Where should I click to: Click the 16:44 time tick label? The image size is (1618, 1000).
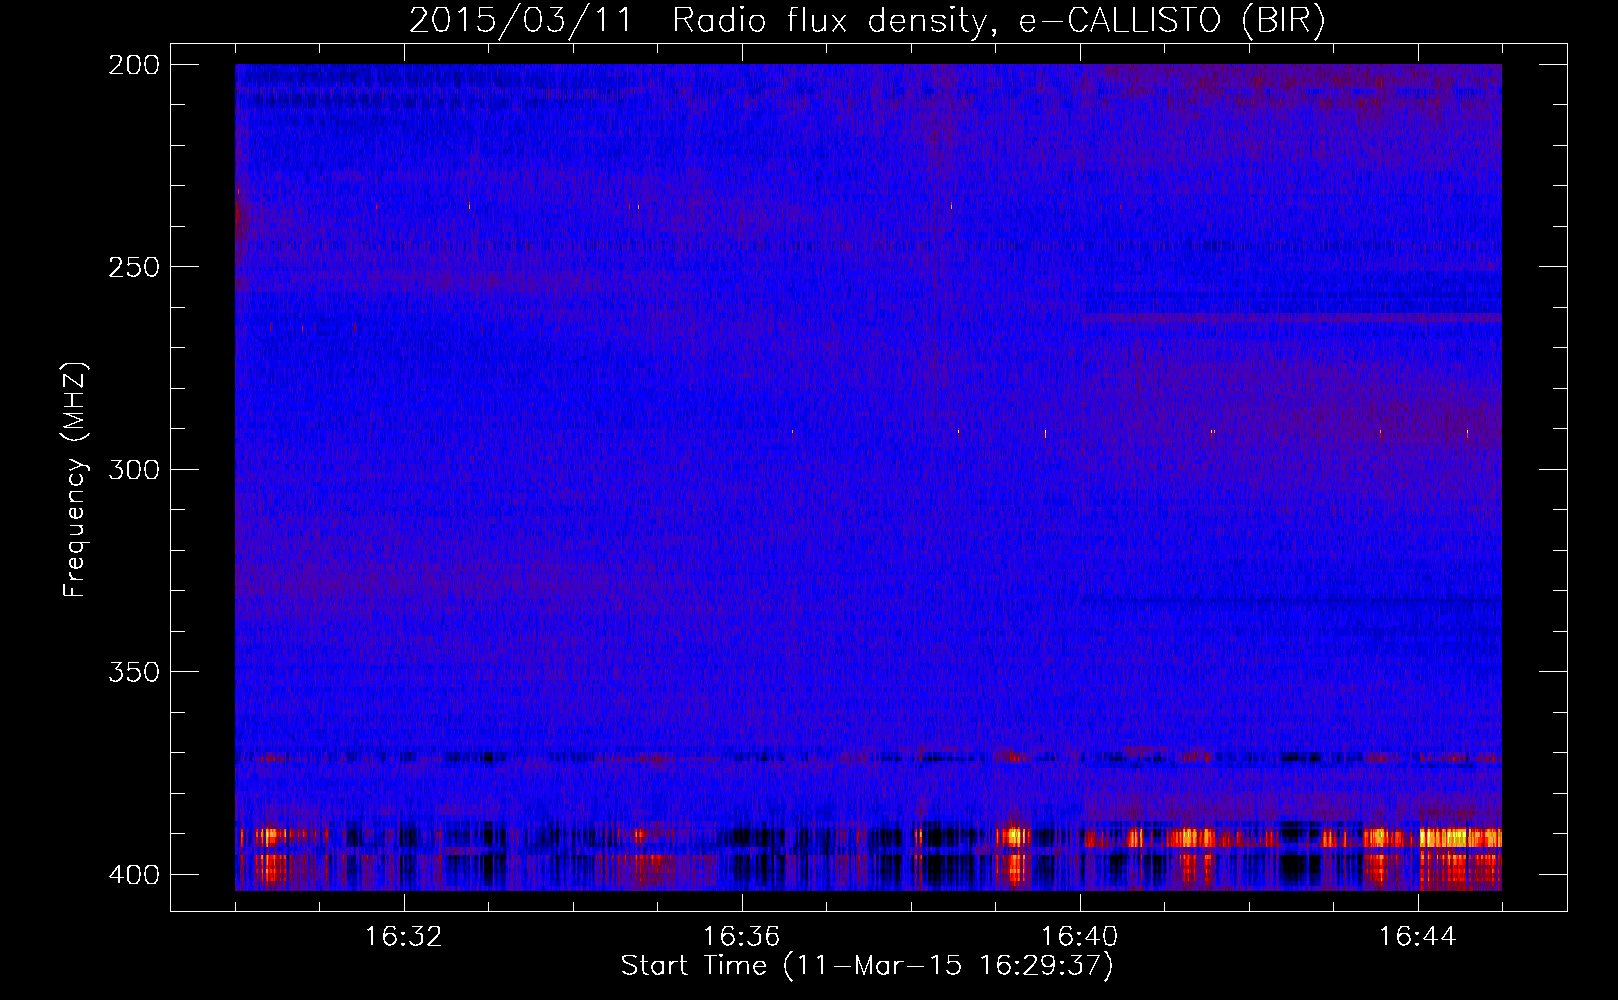pos(1418,937)
